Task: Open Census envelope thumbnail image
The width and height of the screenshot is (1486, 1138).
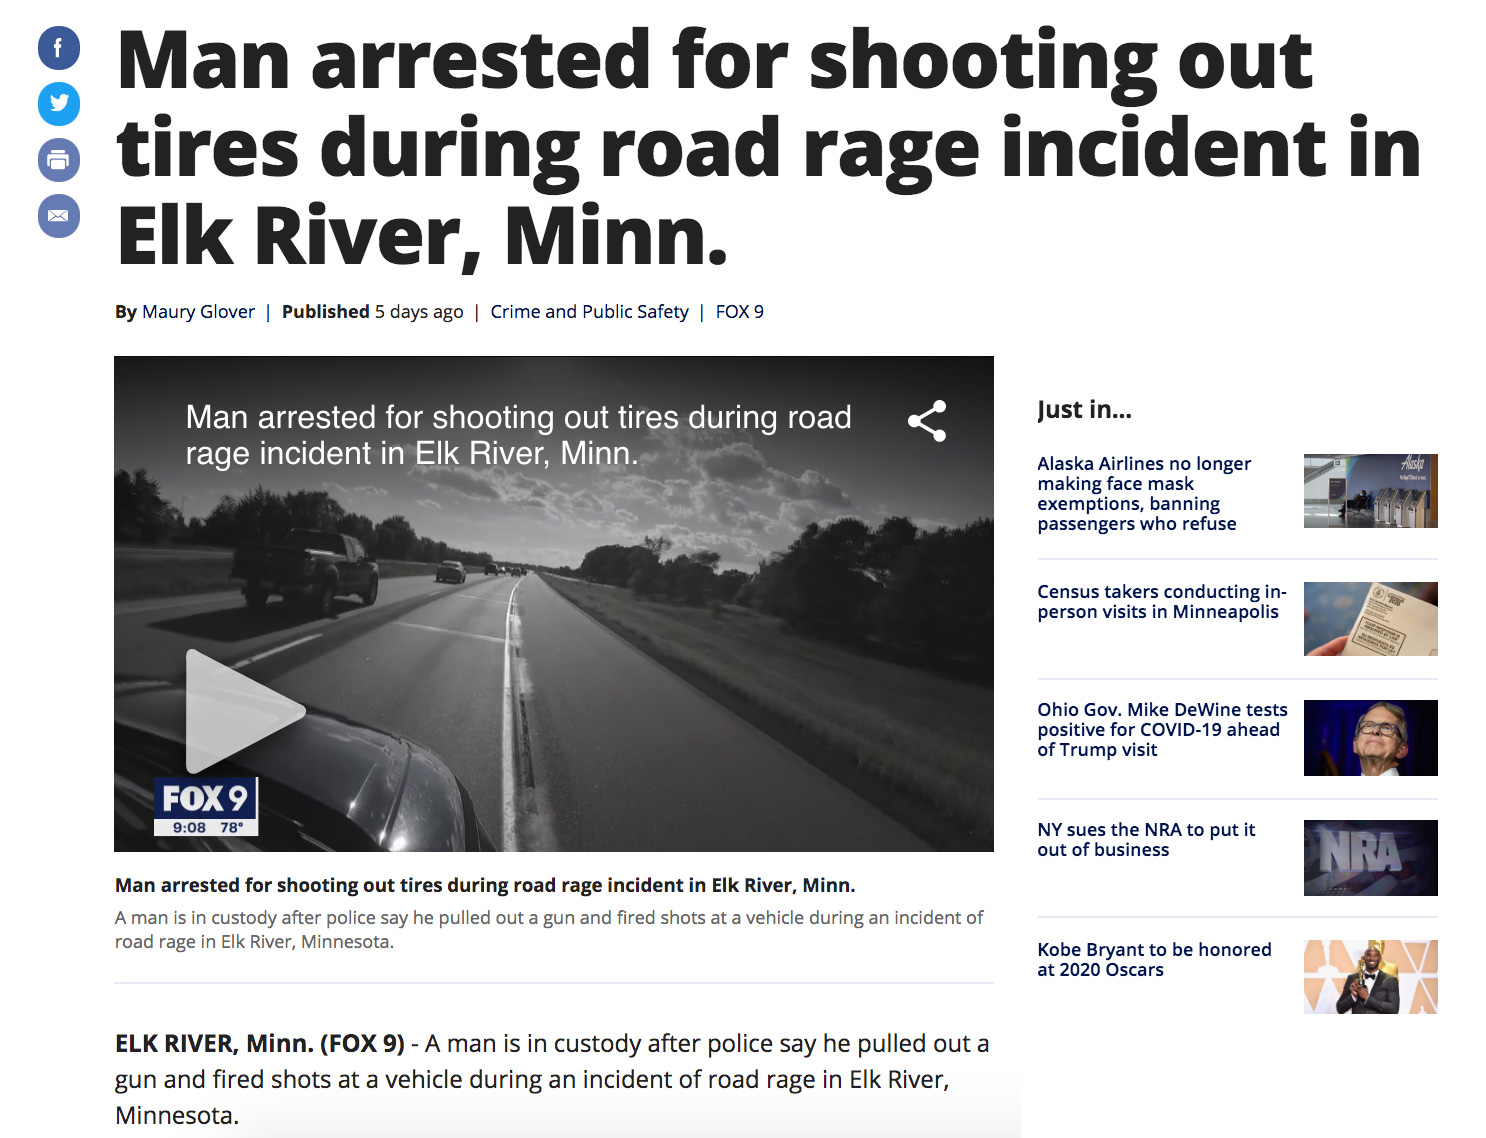Action: pyautogui.click(x=1370, y=619)
